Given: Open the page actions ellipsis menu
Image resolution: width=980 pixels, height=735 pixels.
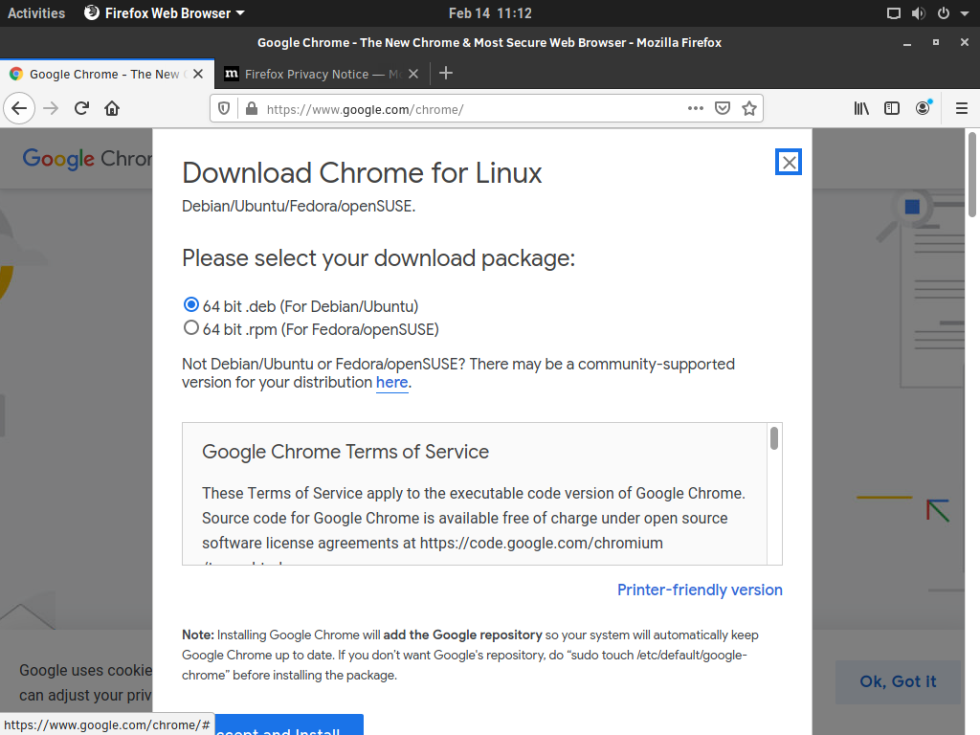Looking at the screenshot, I should click(x=695, y=108).
